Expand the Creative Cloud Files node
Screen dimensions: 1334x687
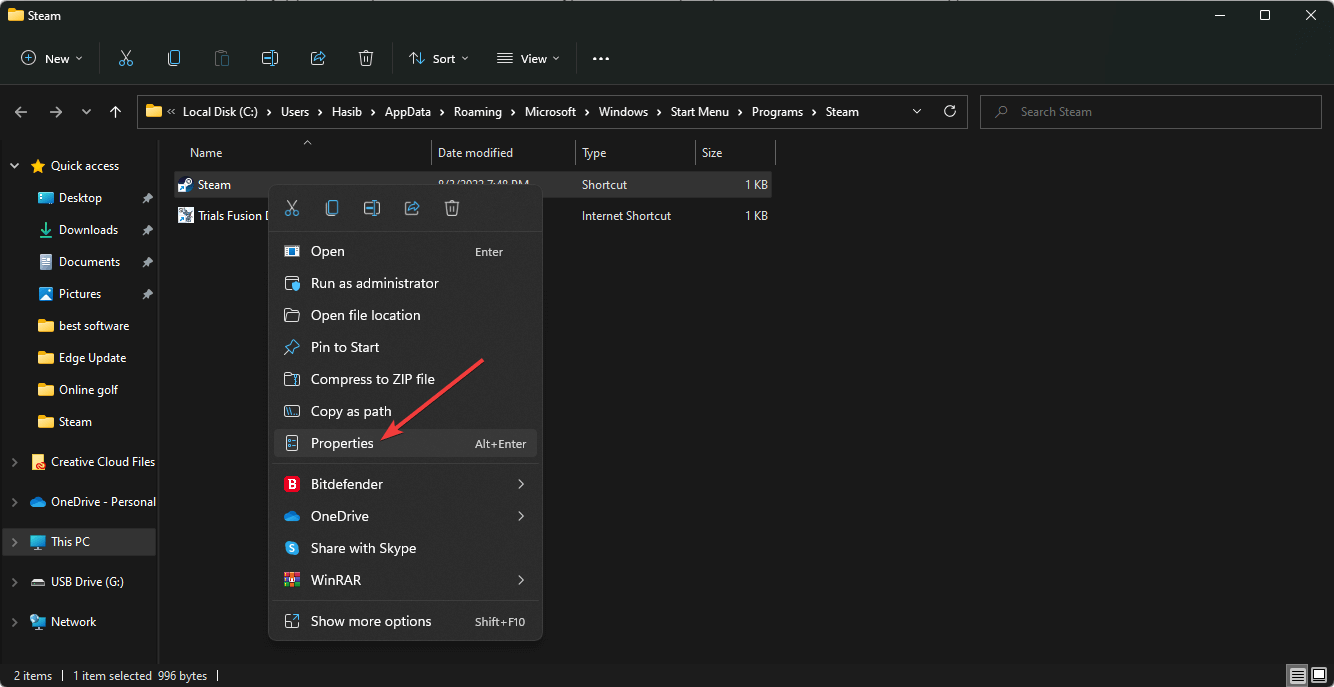click(15, 462)
